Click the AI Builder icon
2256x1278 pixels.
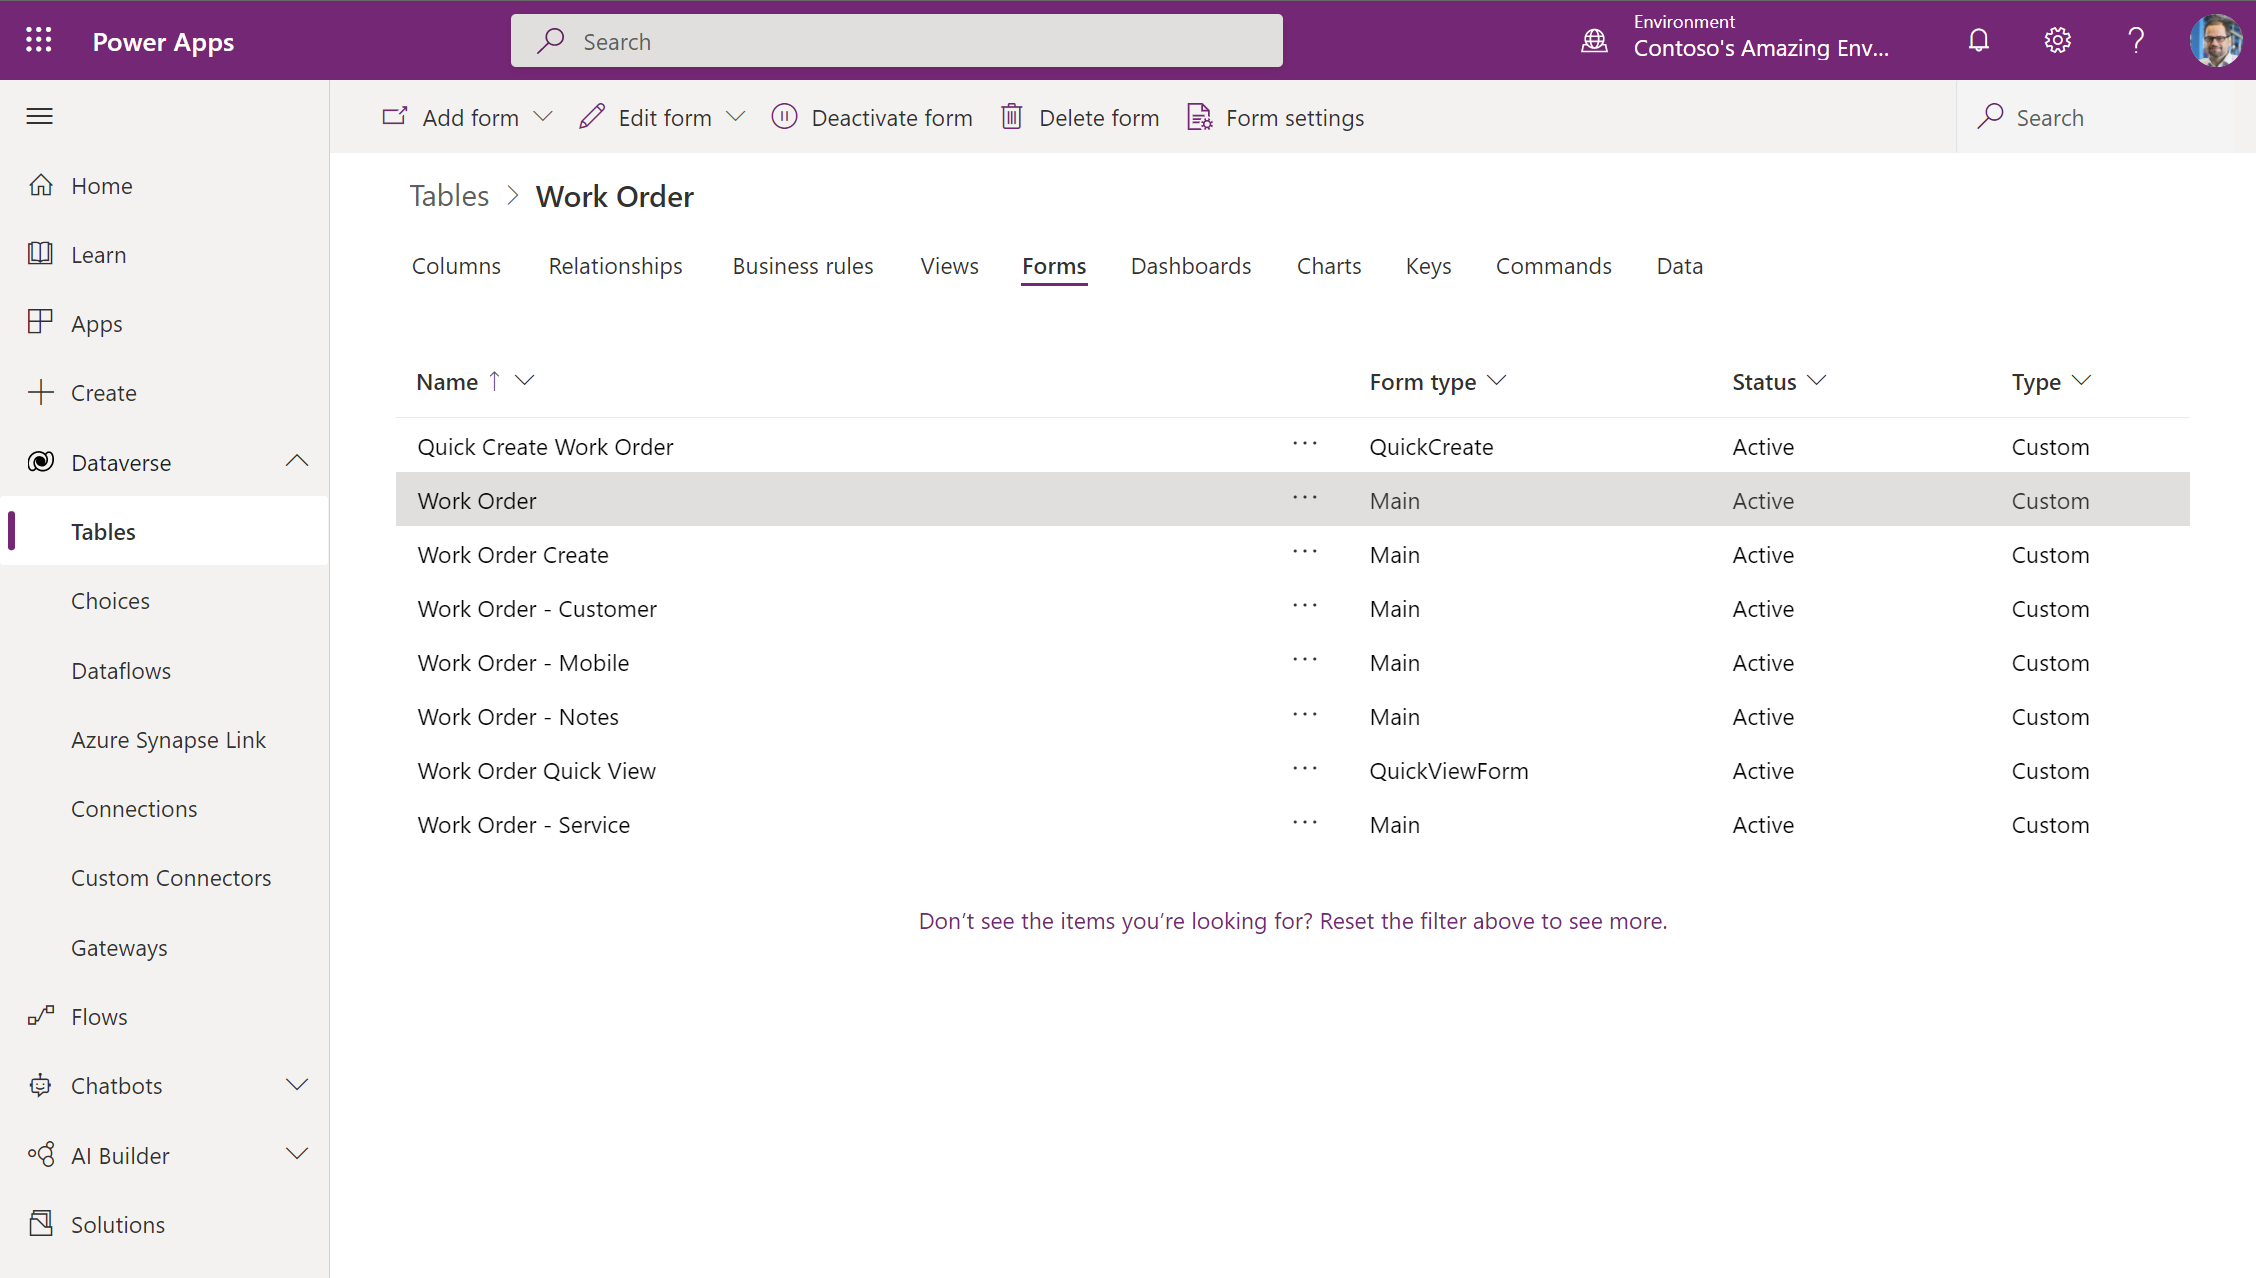tap(40, 1155)
